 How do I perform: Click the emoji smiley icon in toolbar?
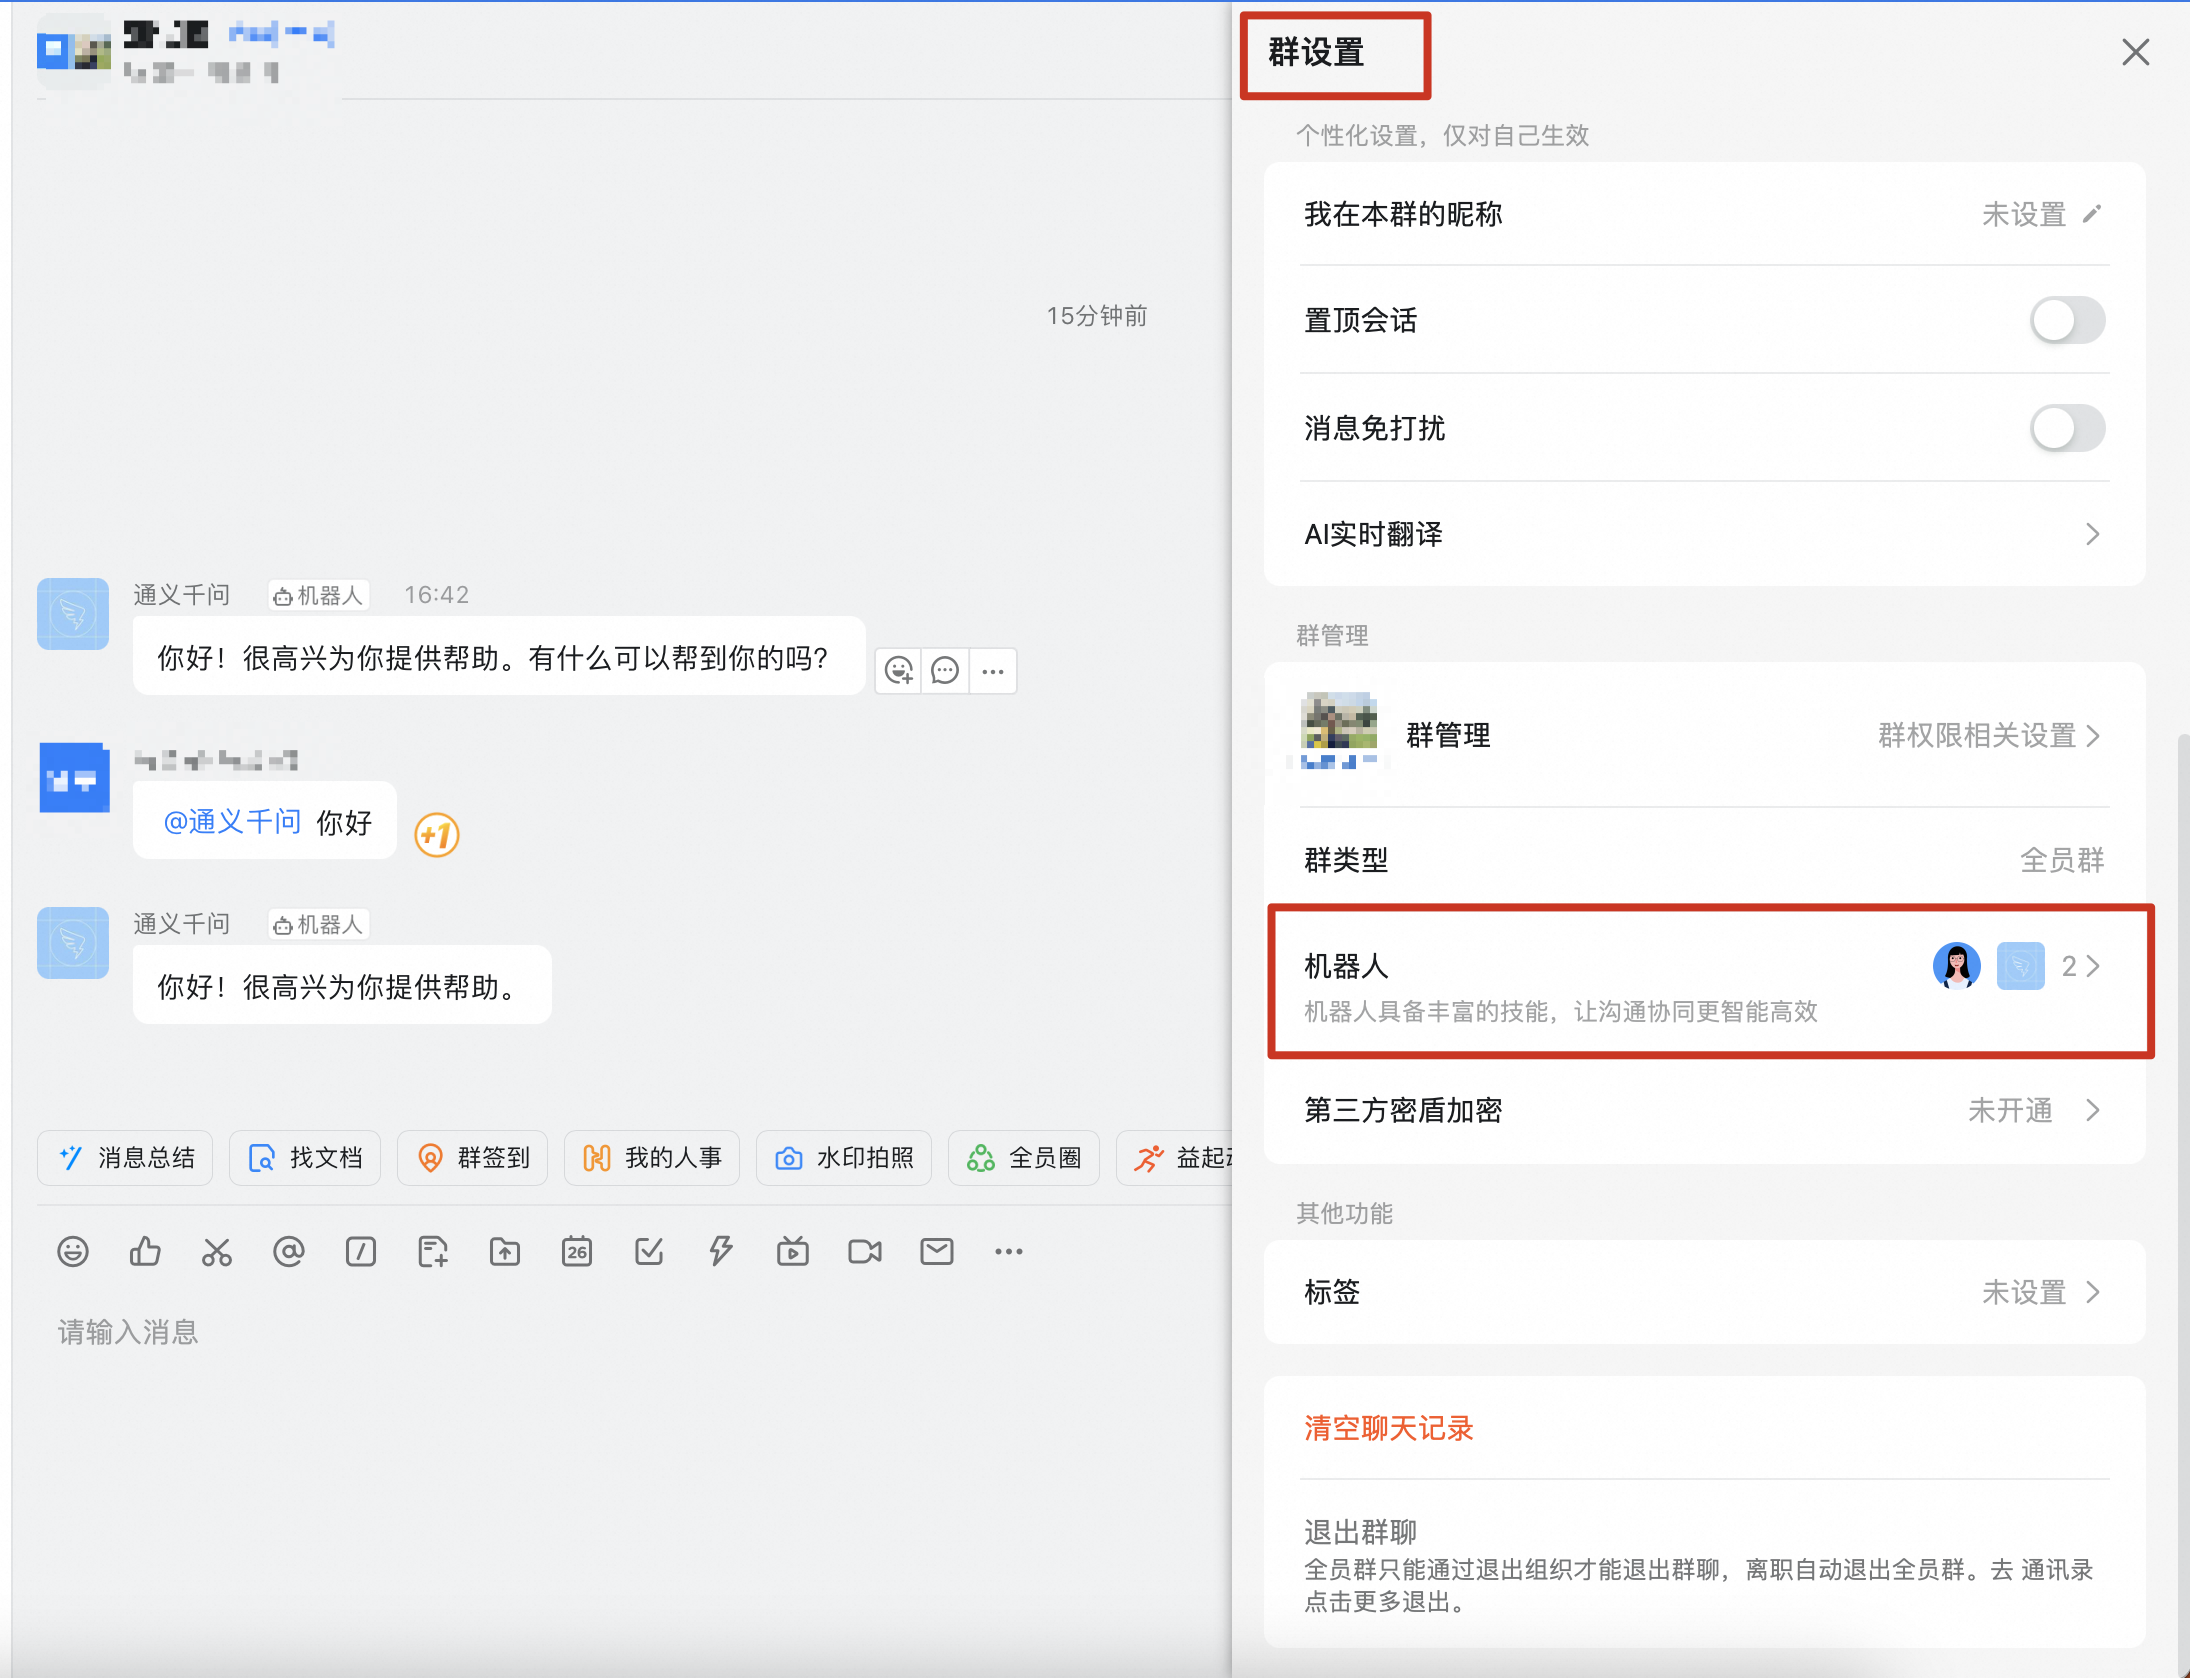coord(73,1252)
